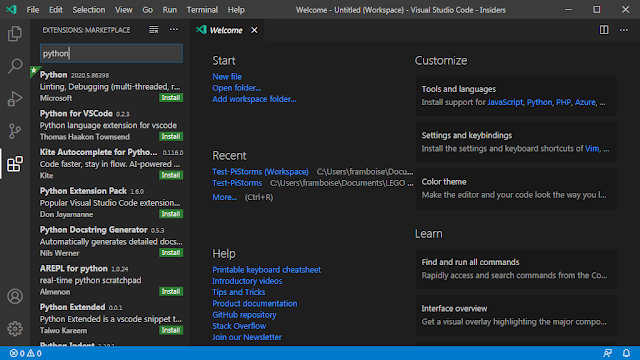Open notifications bell in status bar
The width and height of the screenshot is (640, 360).
pyautogui.click(x=626, y=353)
